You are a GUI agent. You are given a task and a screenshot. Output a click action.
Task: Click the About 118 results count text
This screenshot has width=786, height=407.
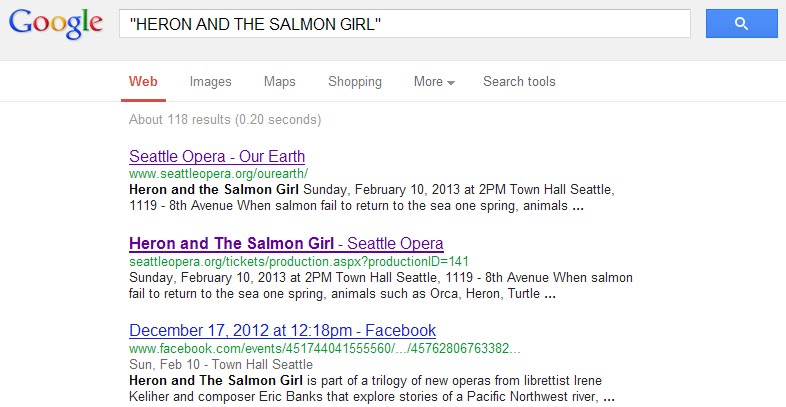[225, 120]
